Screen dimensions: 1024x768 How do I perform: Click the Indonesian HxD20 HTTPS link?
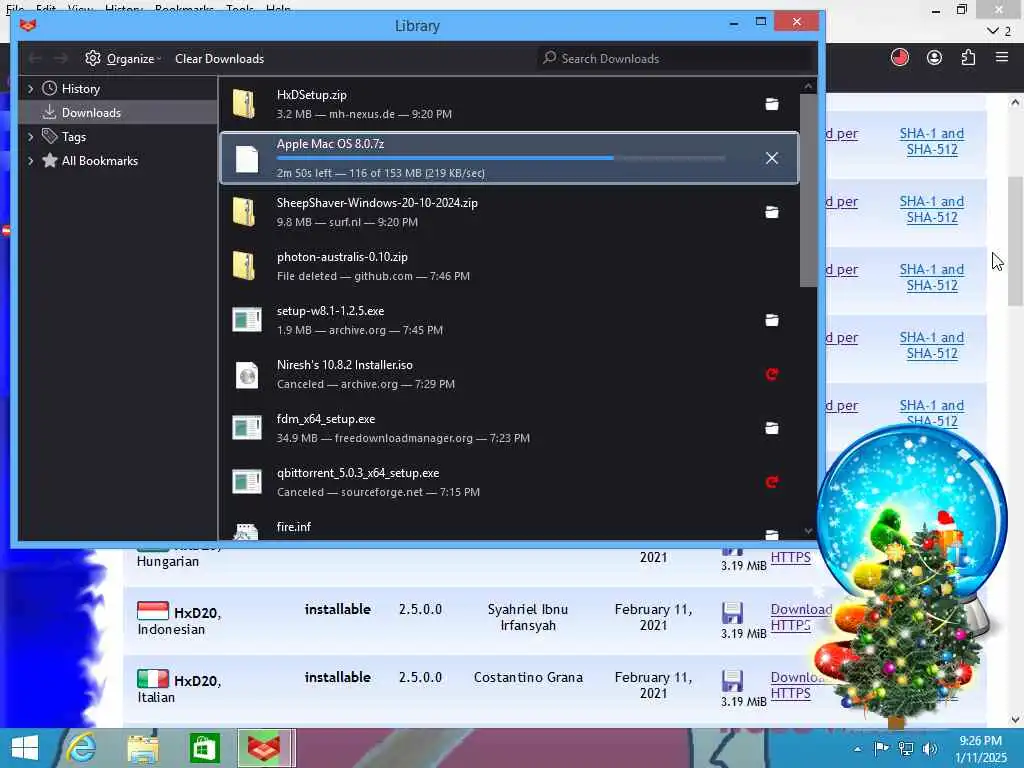[790, 625]
